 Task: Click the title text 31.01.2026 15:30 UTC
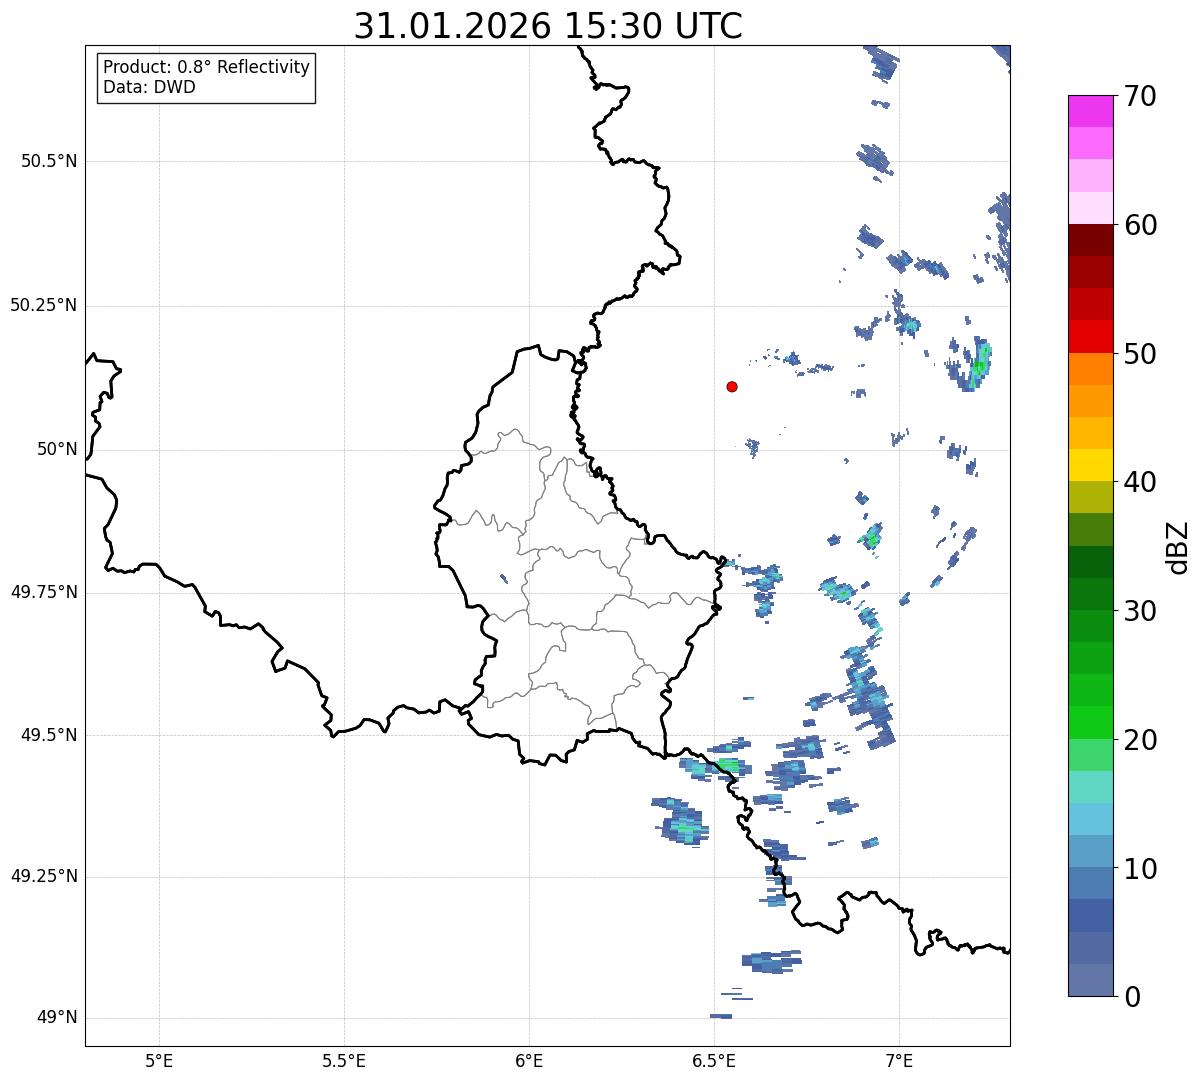(x=548, y=26)
